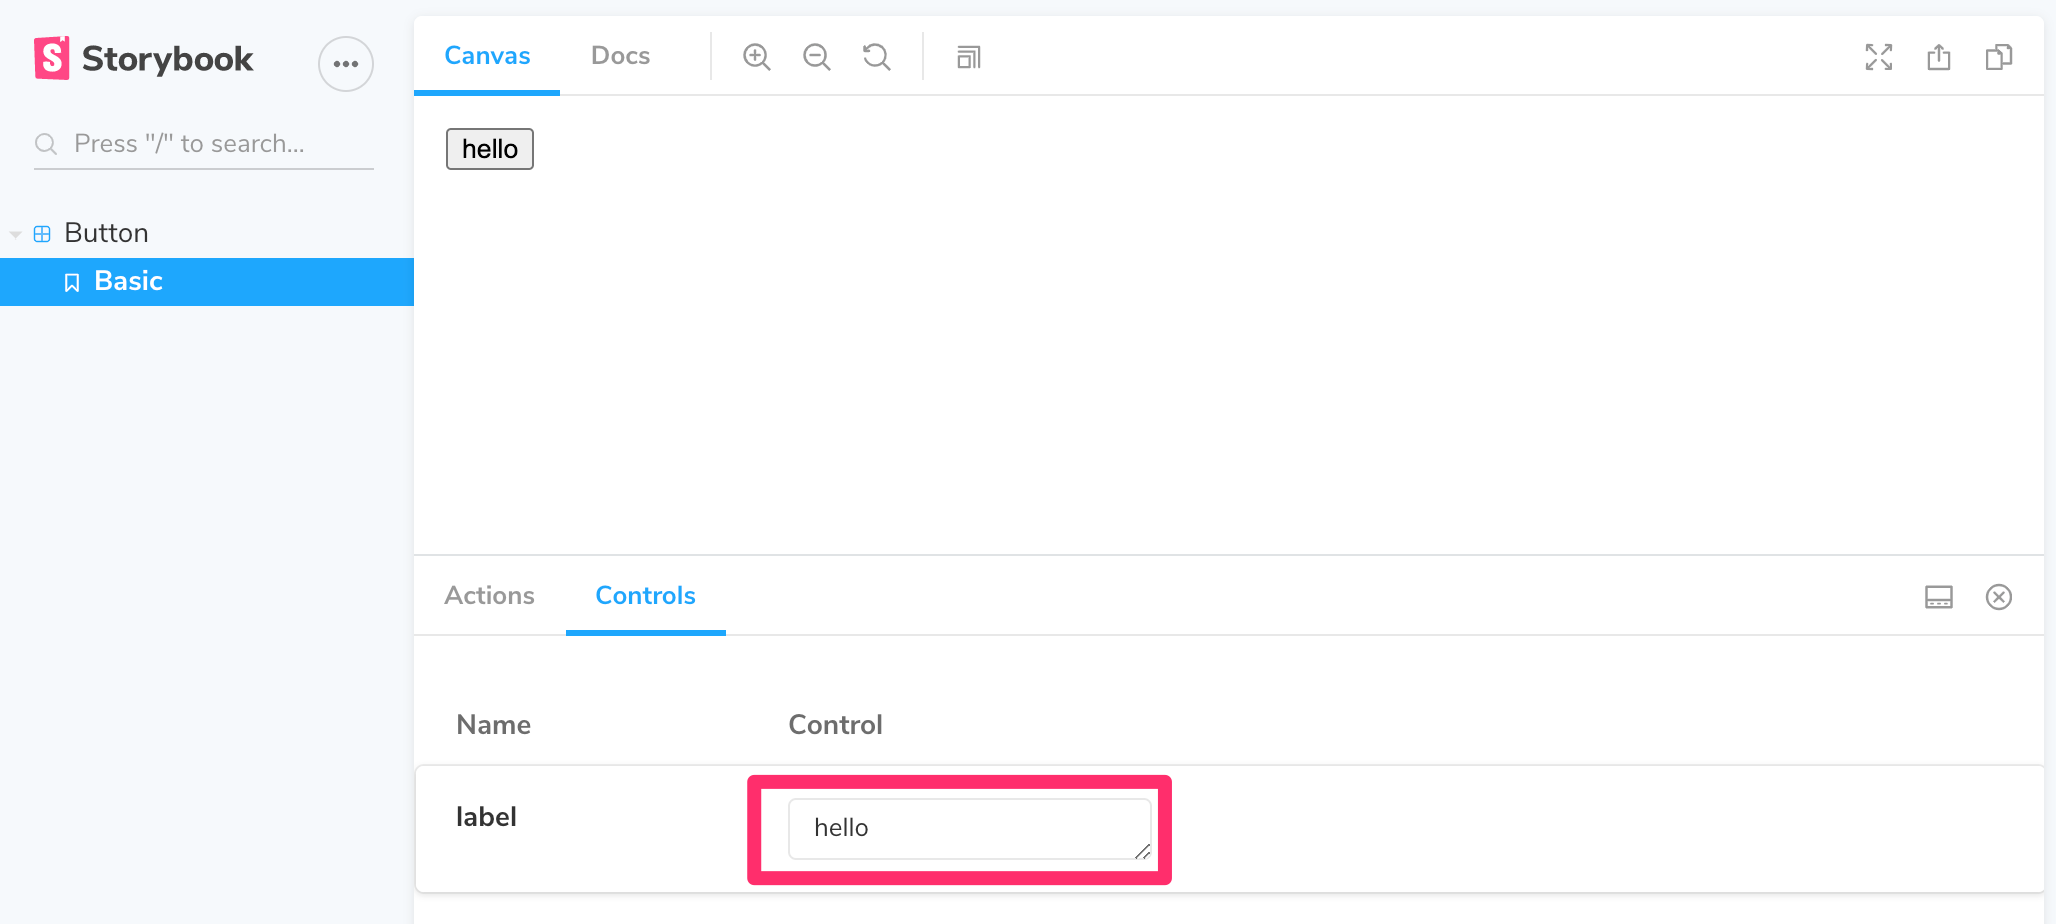
Task: Reset the canvas zoom level
Action: (876, 57)
